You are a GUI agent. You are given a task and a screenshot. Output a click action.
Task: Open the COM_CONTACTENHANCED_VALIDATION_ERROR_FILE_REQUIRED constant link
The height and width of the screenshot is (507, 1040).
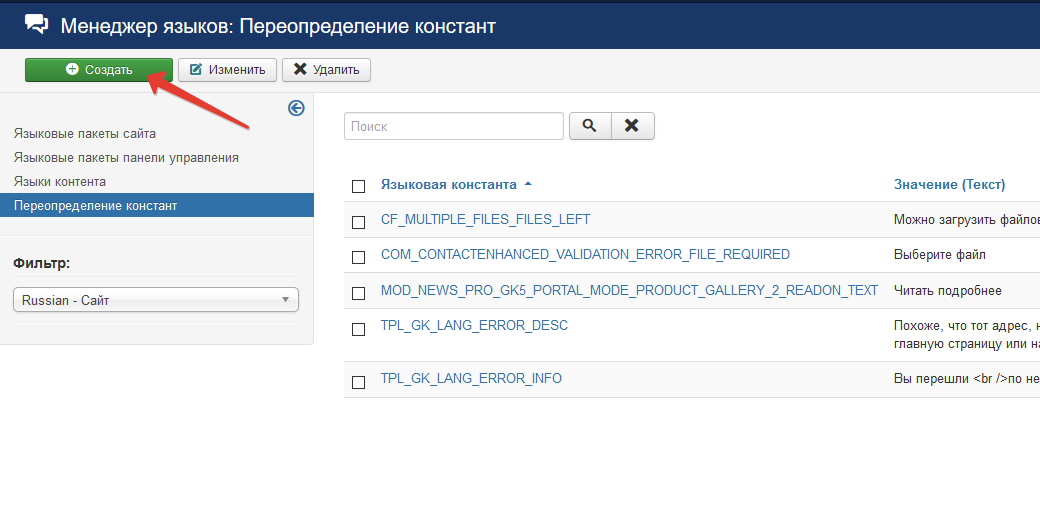coord(585,254)
